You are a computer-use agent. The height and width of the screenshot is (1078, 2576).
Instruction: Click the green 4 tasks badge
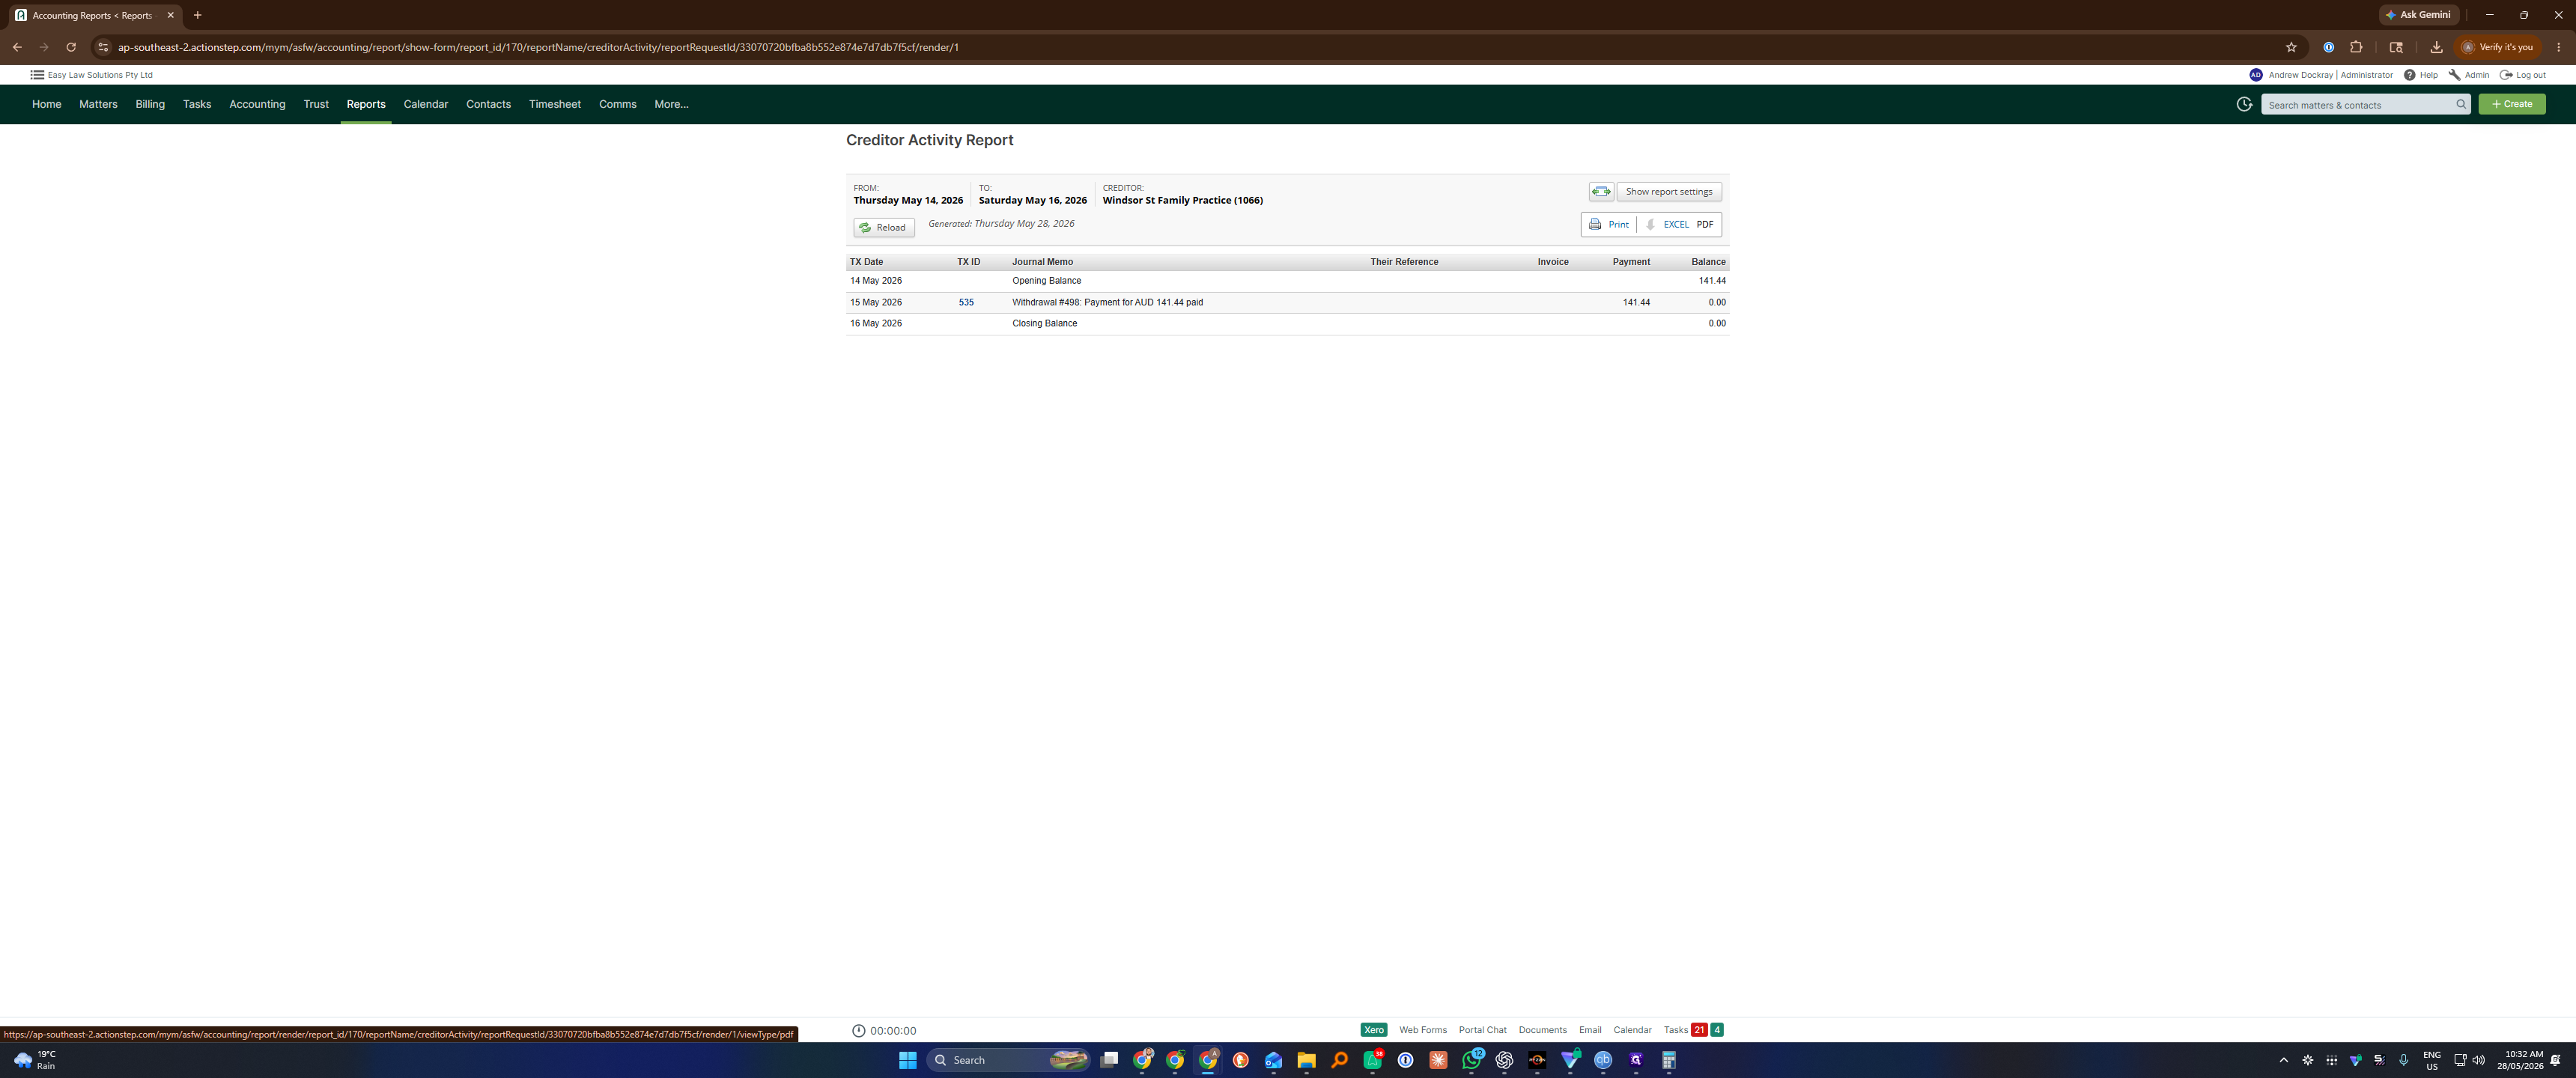click(x=1717, y=1030)
